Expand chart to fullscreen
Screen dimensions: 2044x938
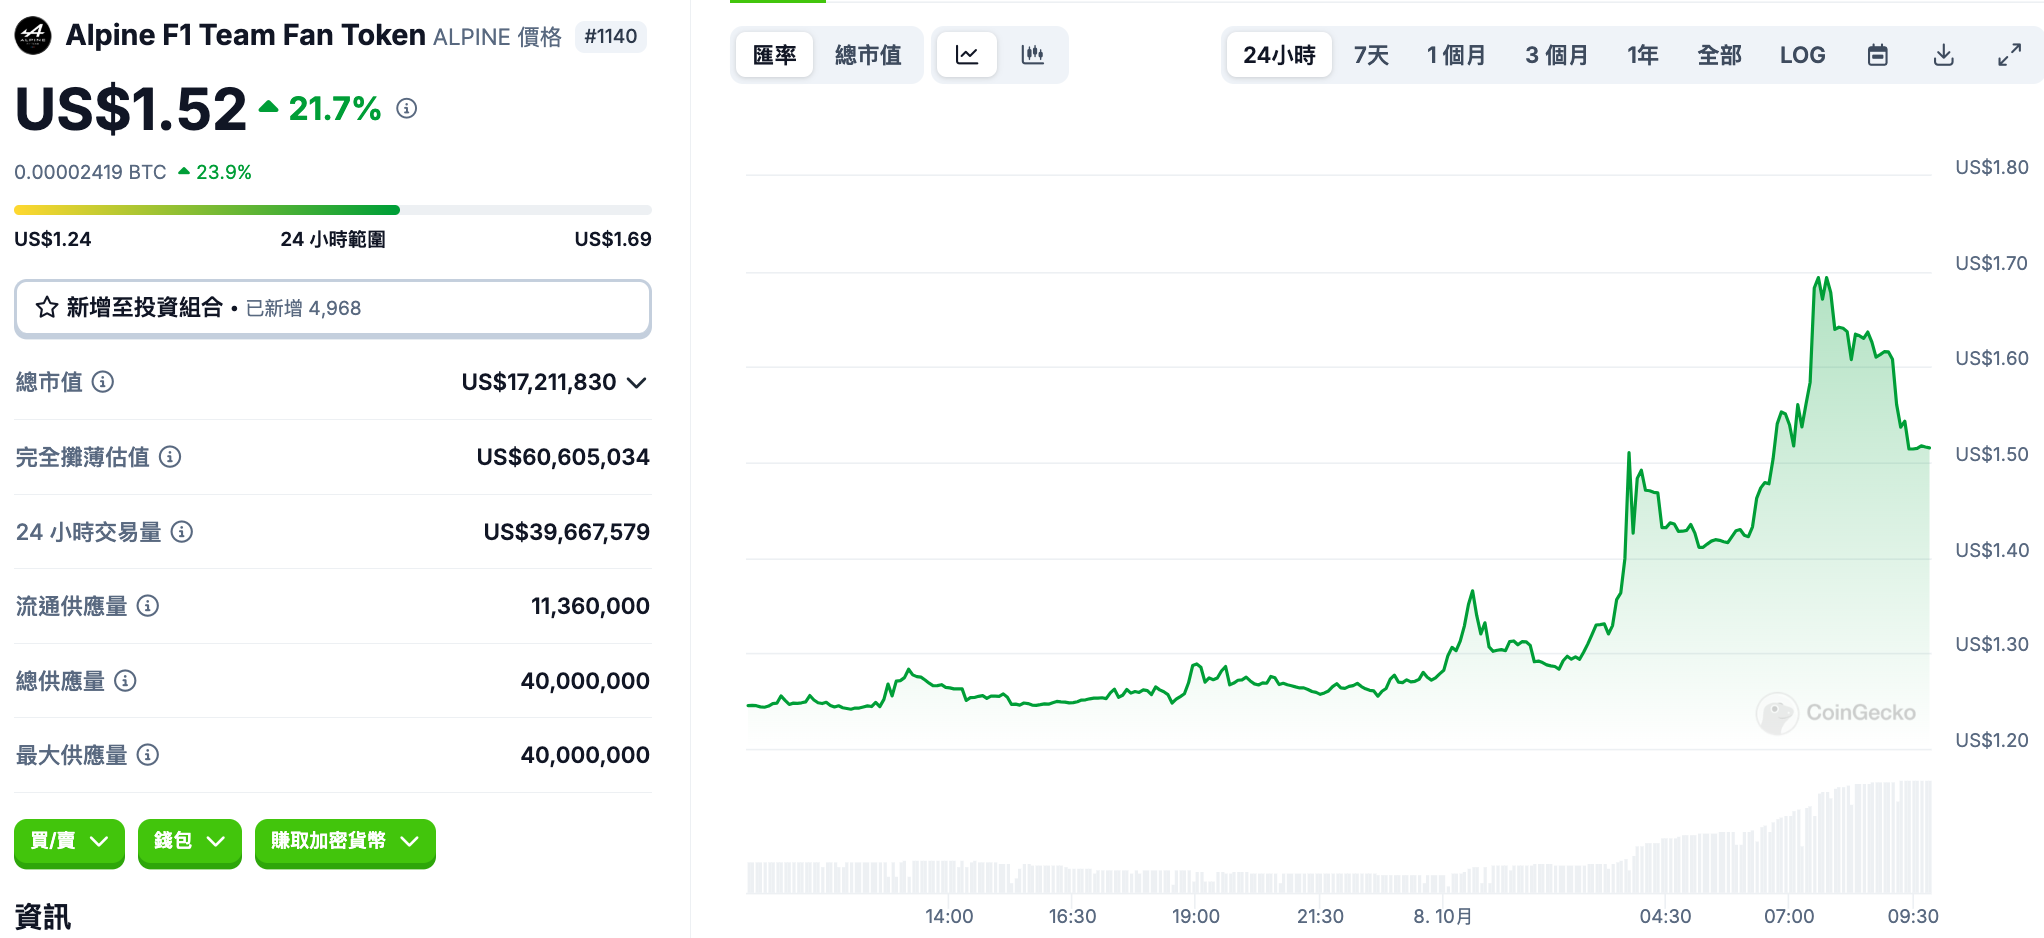coord(2009,55)
